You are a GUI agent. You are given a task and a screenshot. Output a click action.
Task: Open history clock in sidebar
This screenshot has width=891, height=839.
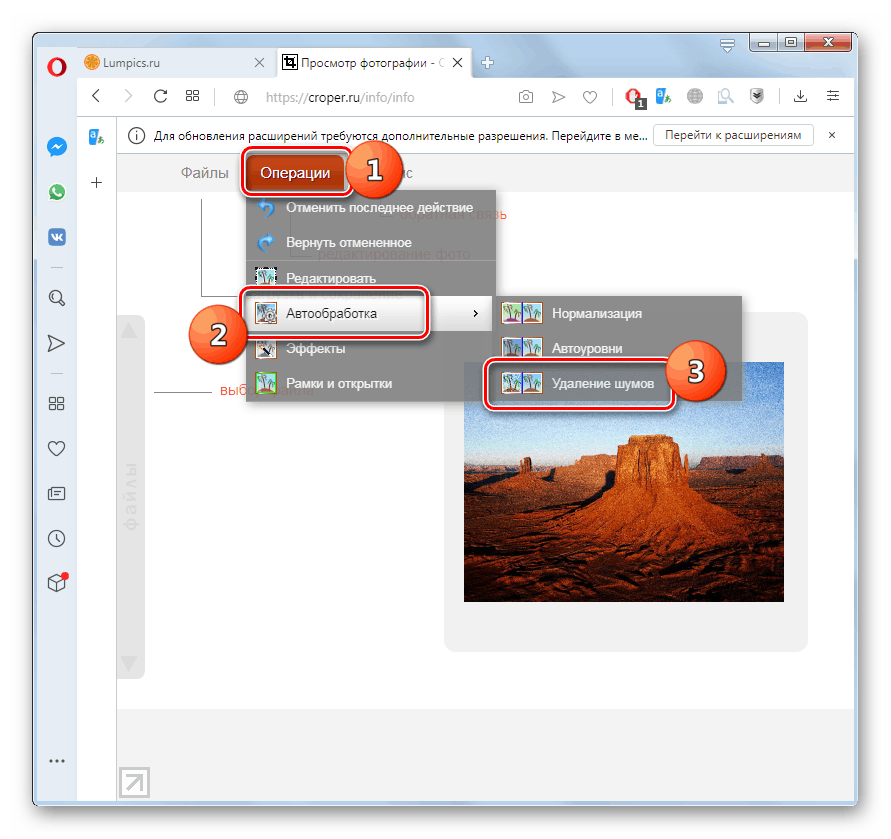pyautogui.click(x=57, y=538)
